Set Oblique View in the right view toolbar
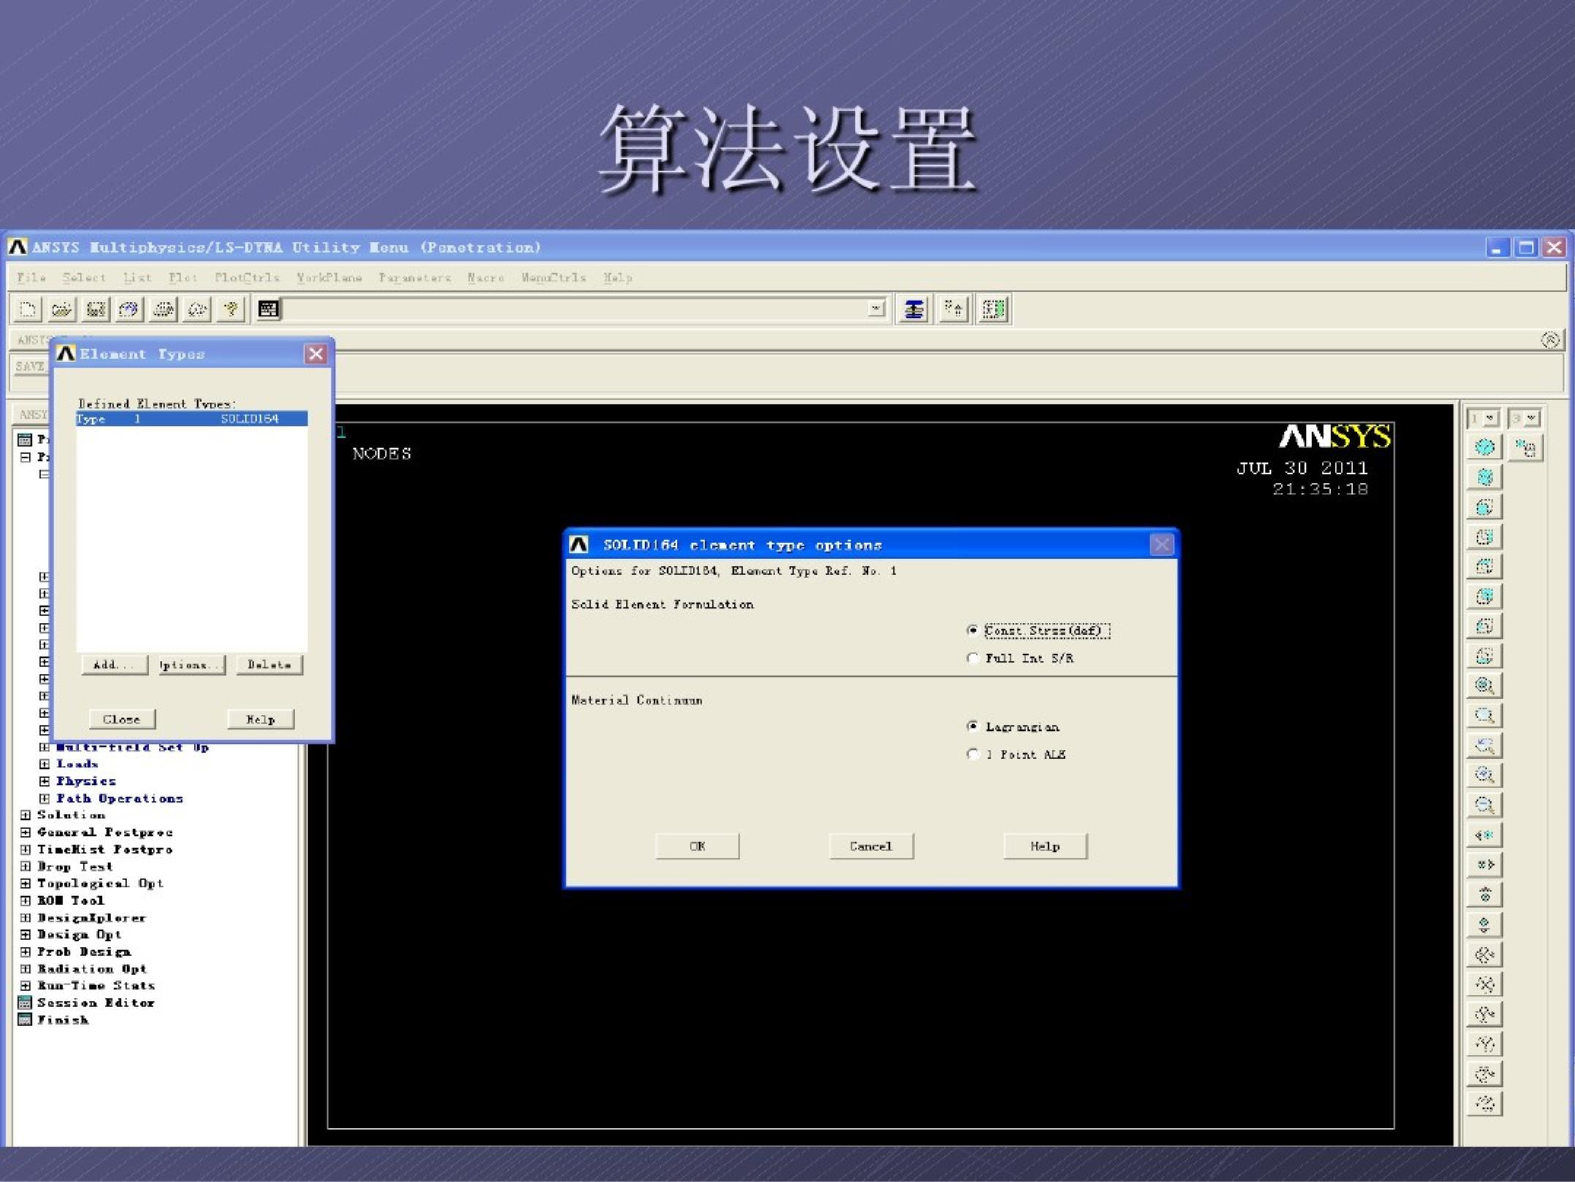 1485,478
